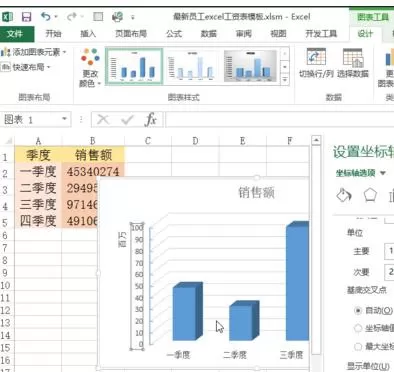Click cell with value 45340274
This screenshot has width=394, height=372.
[93, 172]
